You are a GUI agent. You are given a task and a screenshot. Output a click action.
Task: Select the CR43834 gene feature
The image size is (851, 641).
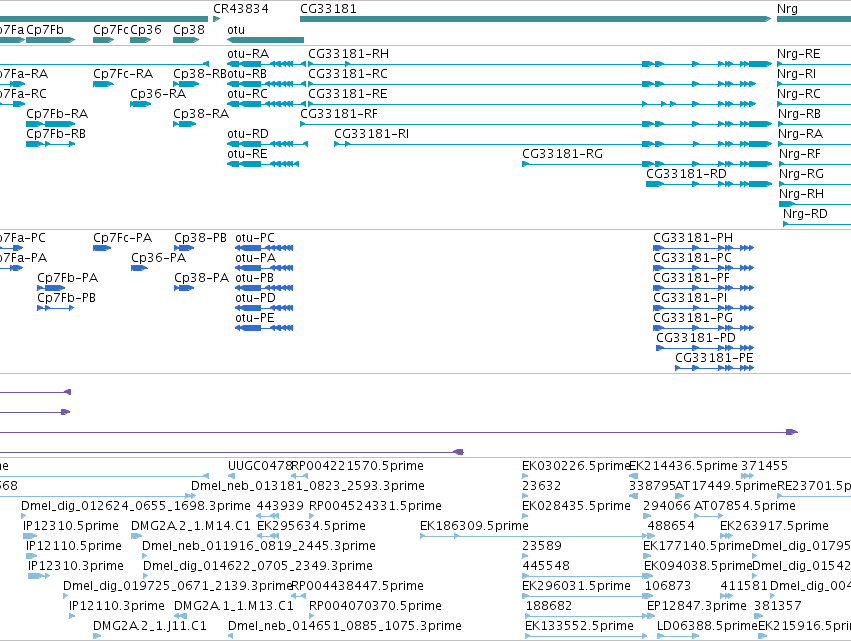point(217,19)
